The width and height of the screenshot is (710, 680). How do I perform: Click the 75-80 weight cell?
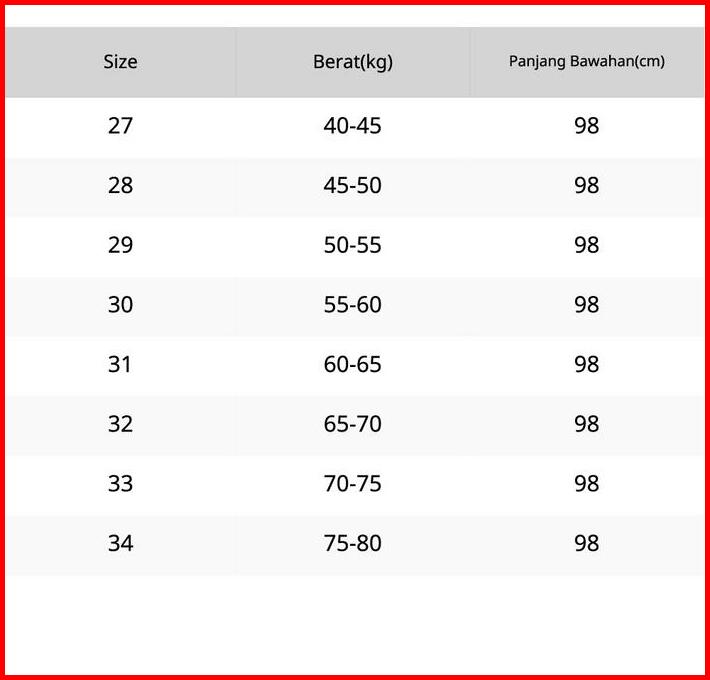[x=353, y=544]
